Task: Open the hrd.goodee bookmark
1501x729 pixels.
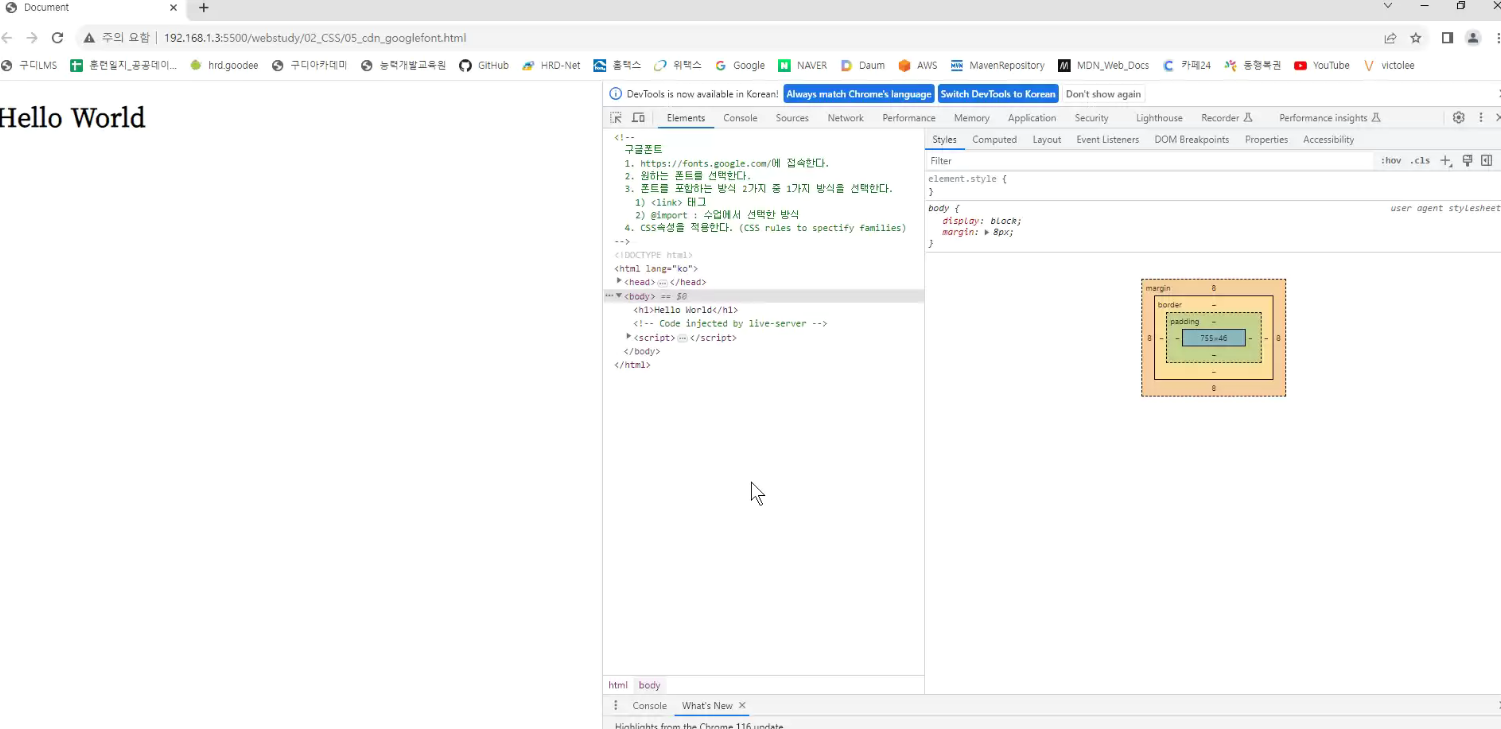Action: (224, 66)
